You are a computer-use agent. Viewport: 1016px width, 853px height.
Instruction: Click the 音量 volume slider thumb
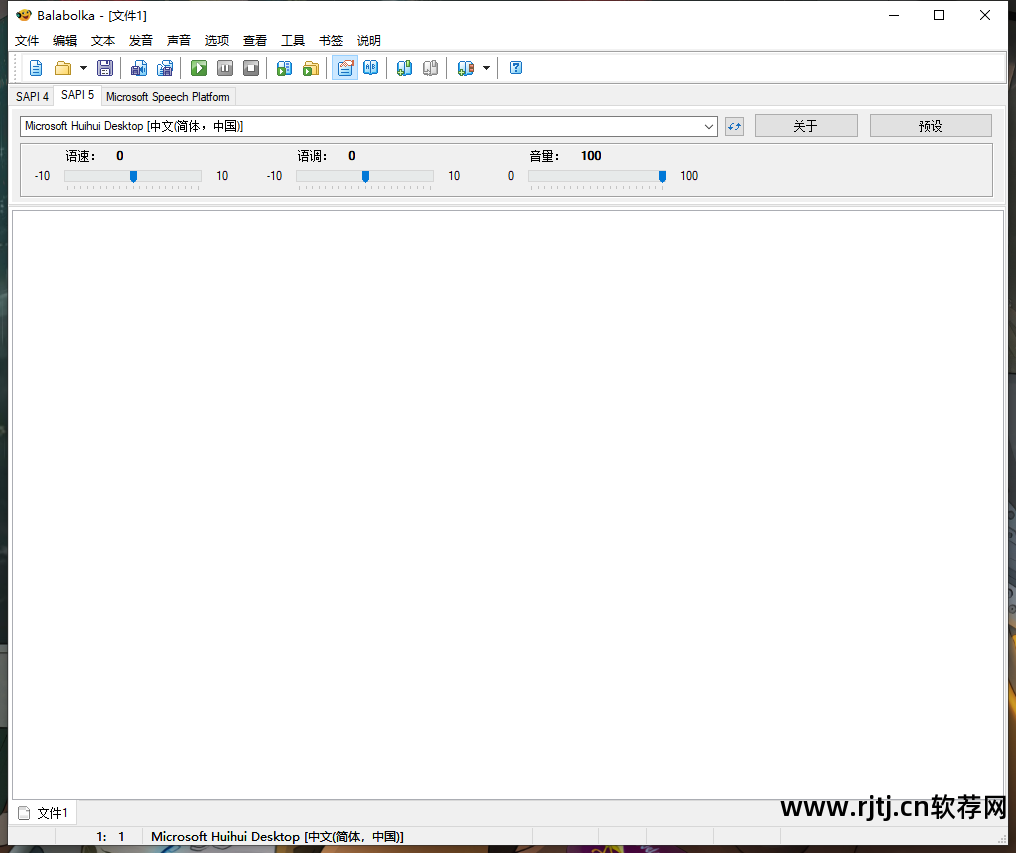click(662, 176)
